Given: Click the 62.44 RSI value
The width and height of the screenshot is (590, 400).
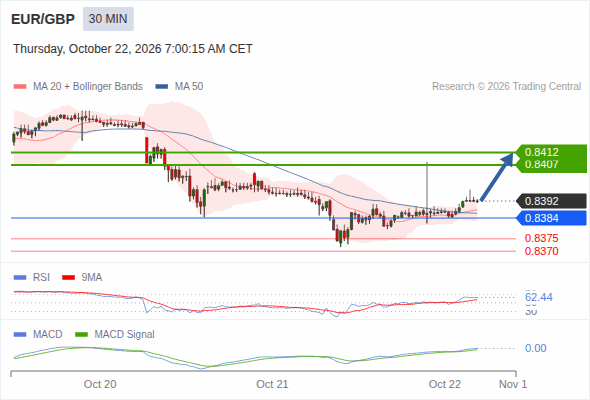Looking at the screenshot, I should (539, 297).
